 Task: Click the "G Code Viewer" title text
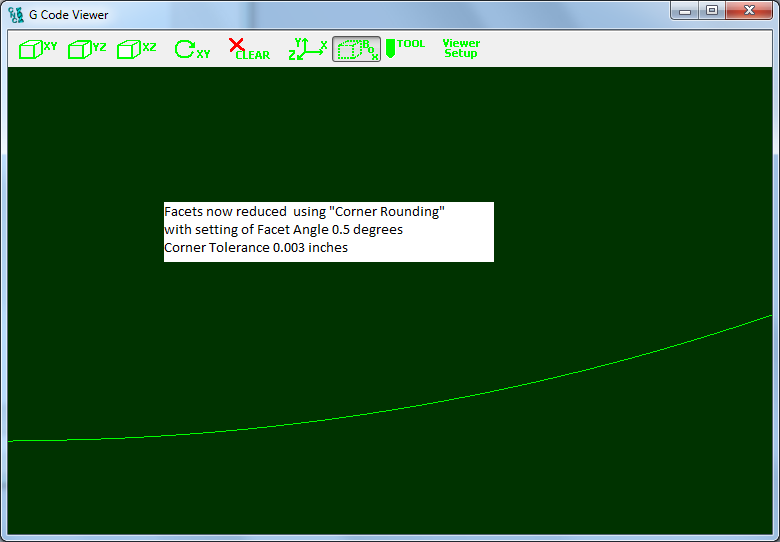(69, 15)
